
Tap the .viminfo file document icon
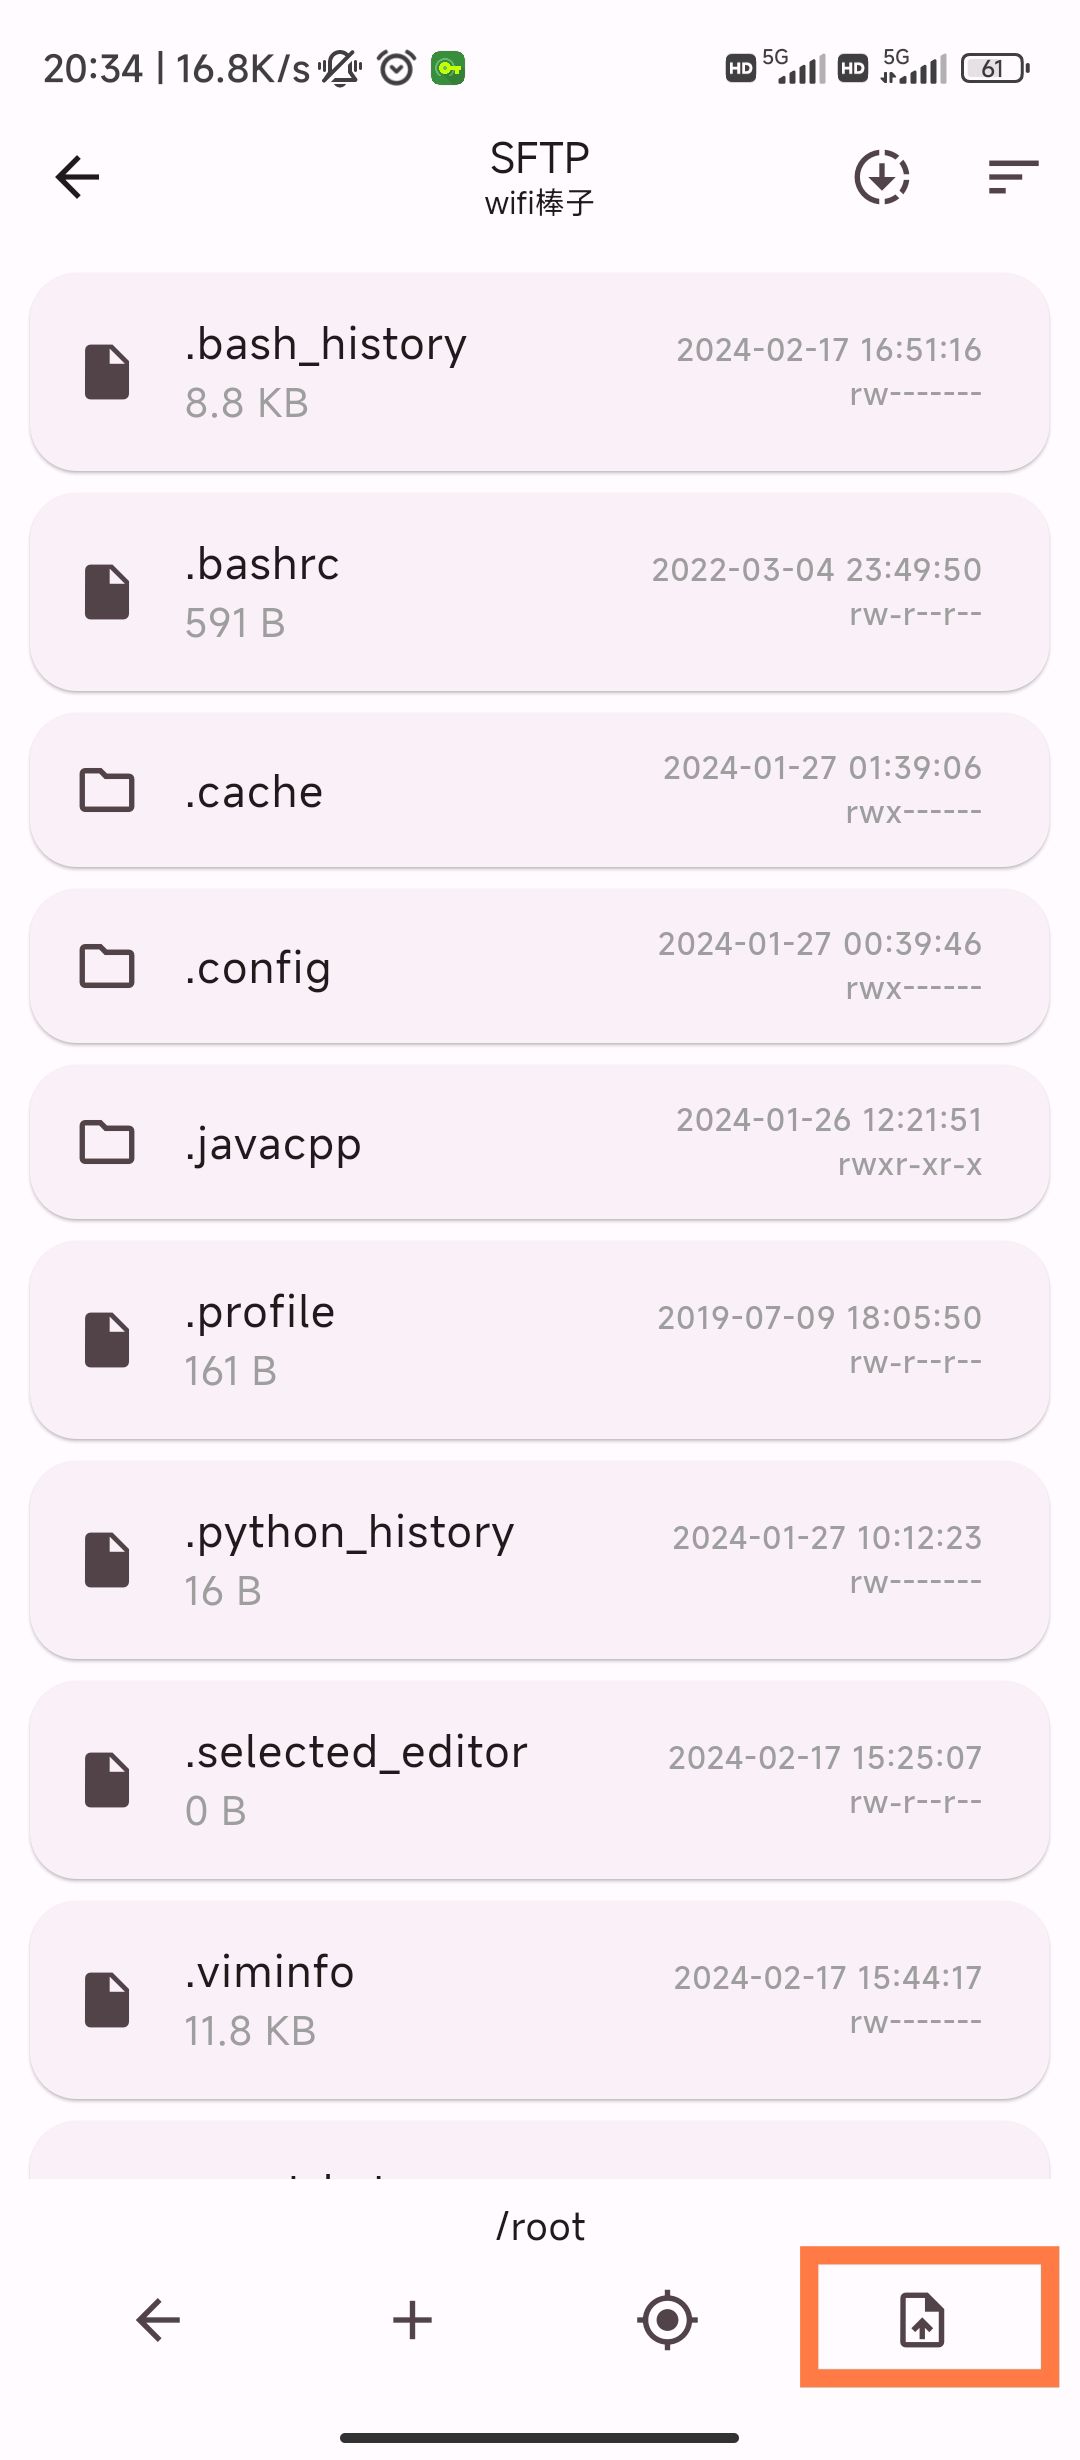pyautogui.click(x=107, y=2000)
